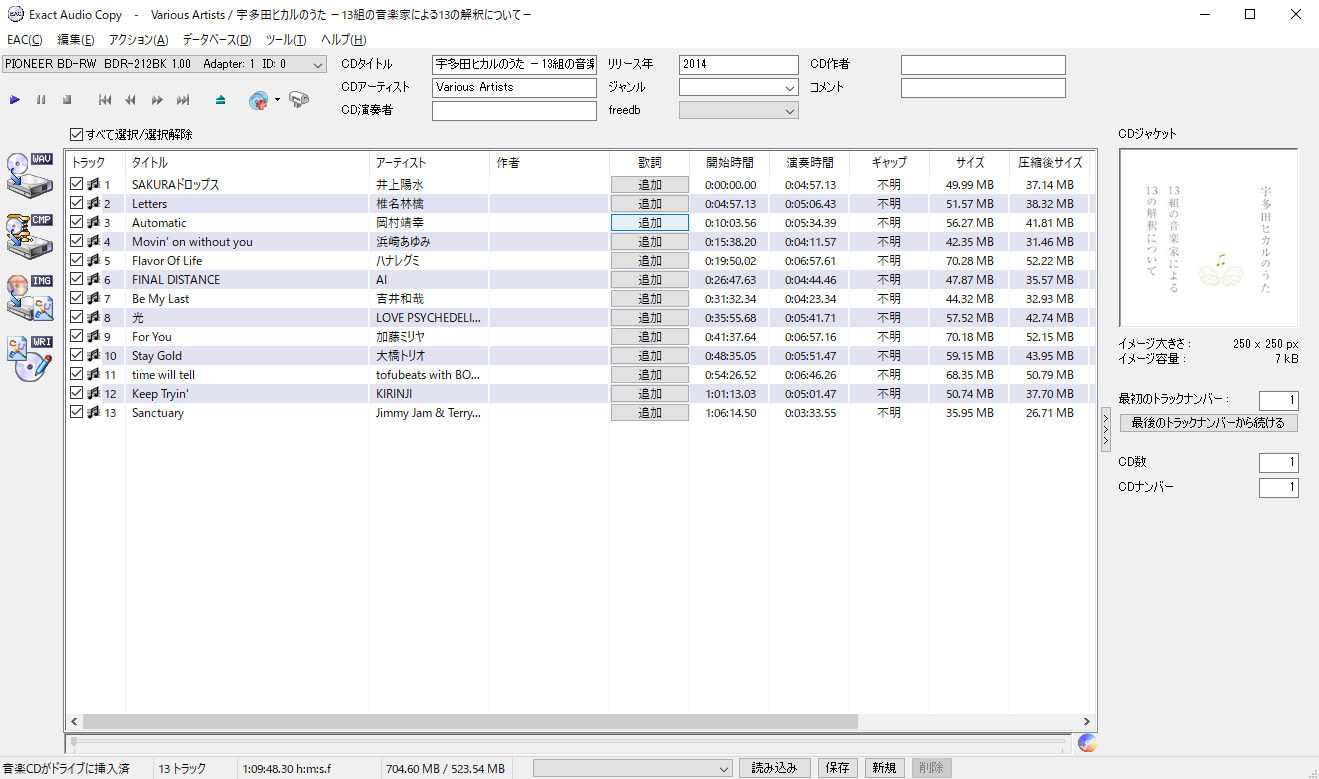1319x779 pixels.
Task: Click music note icon of Letters track
Action: pyautogui.click(x=93, y=203)
